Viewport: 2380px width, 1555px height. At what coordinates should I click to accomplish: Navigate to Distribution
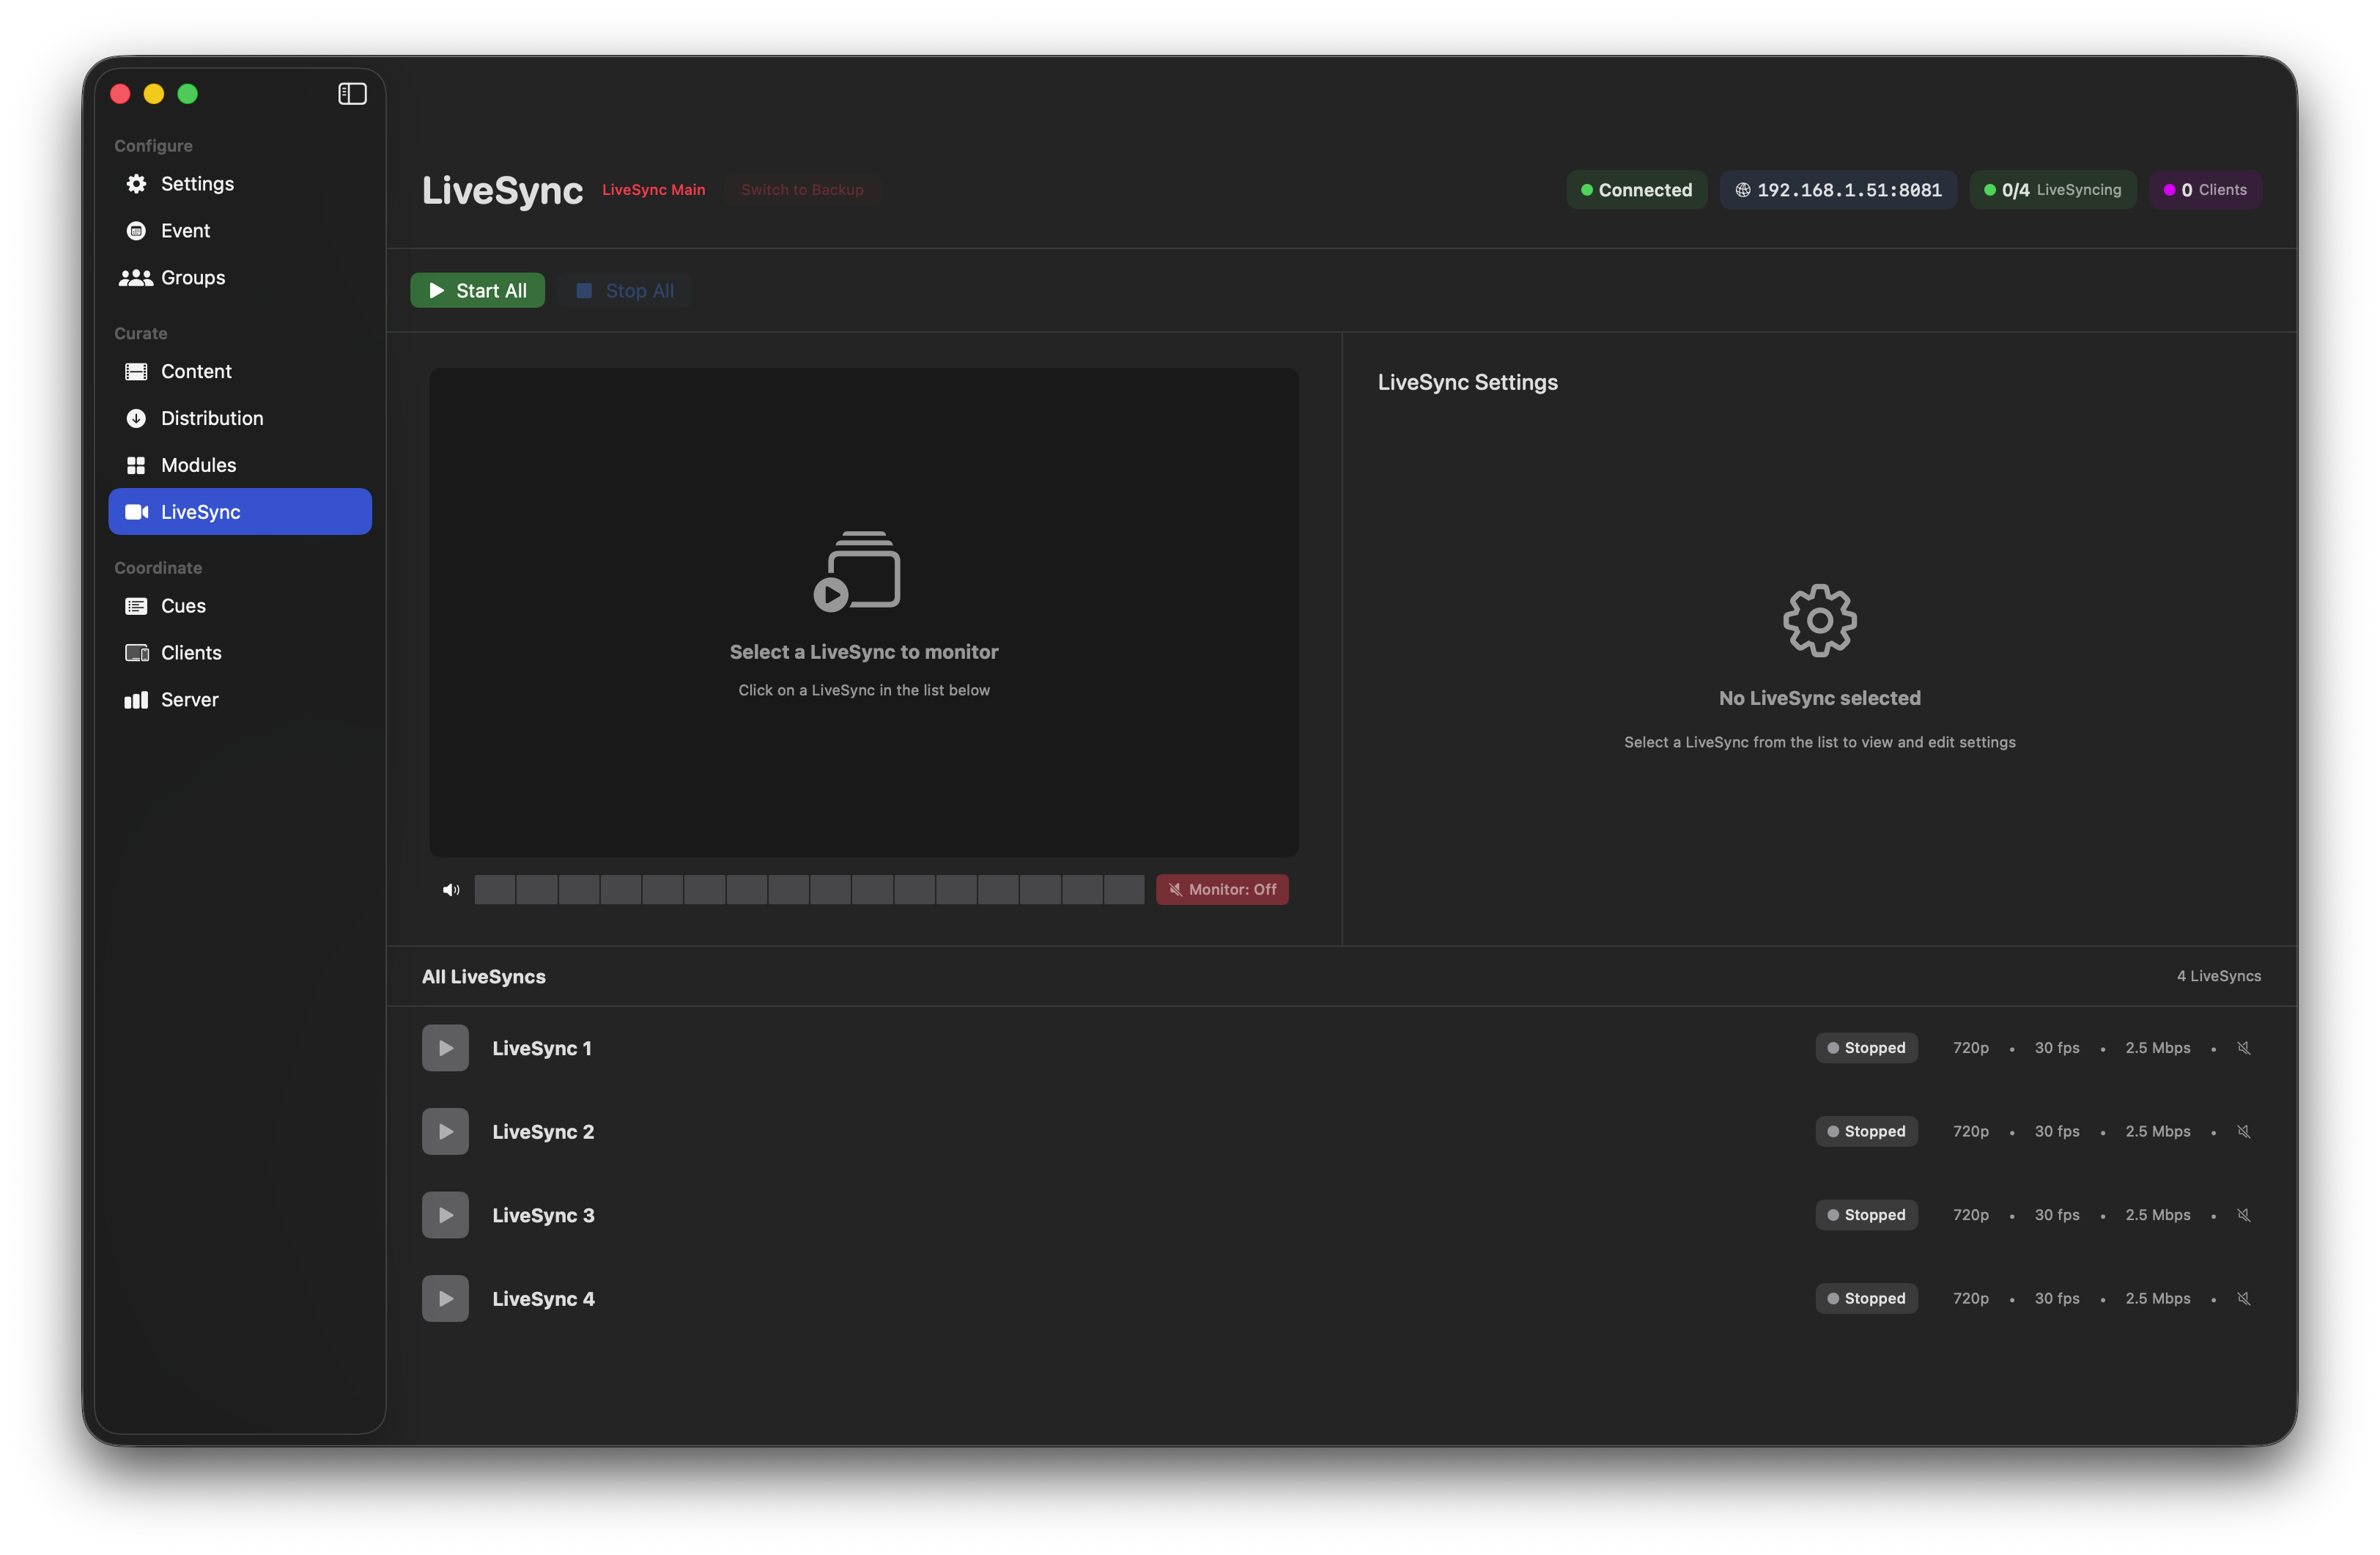coord(240,419)
